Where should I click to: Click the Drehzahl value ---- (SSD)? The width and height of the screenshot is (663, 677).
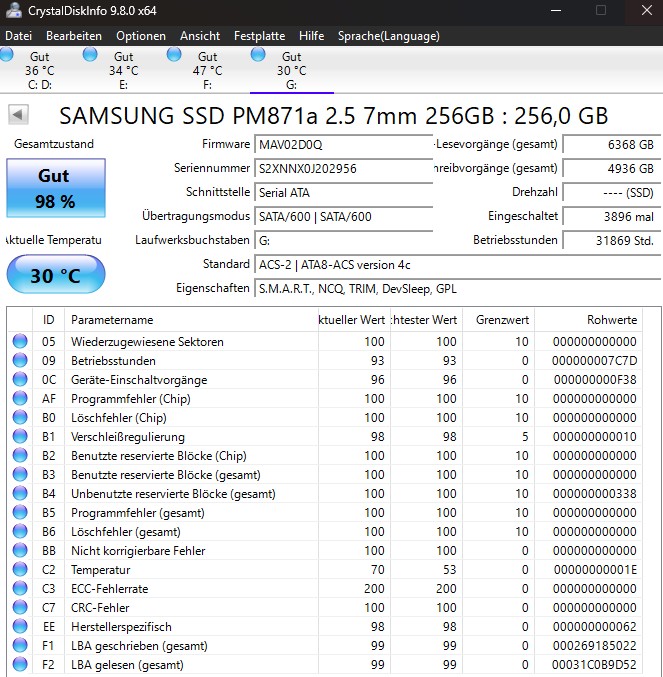(x=612, y=193)
